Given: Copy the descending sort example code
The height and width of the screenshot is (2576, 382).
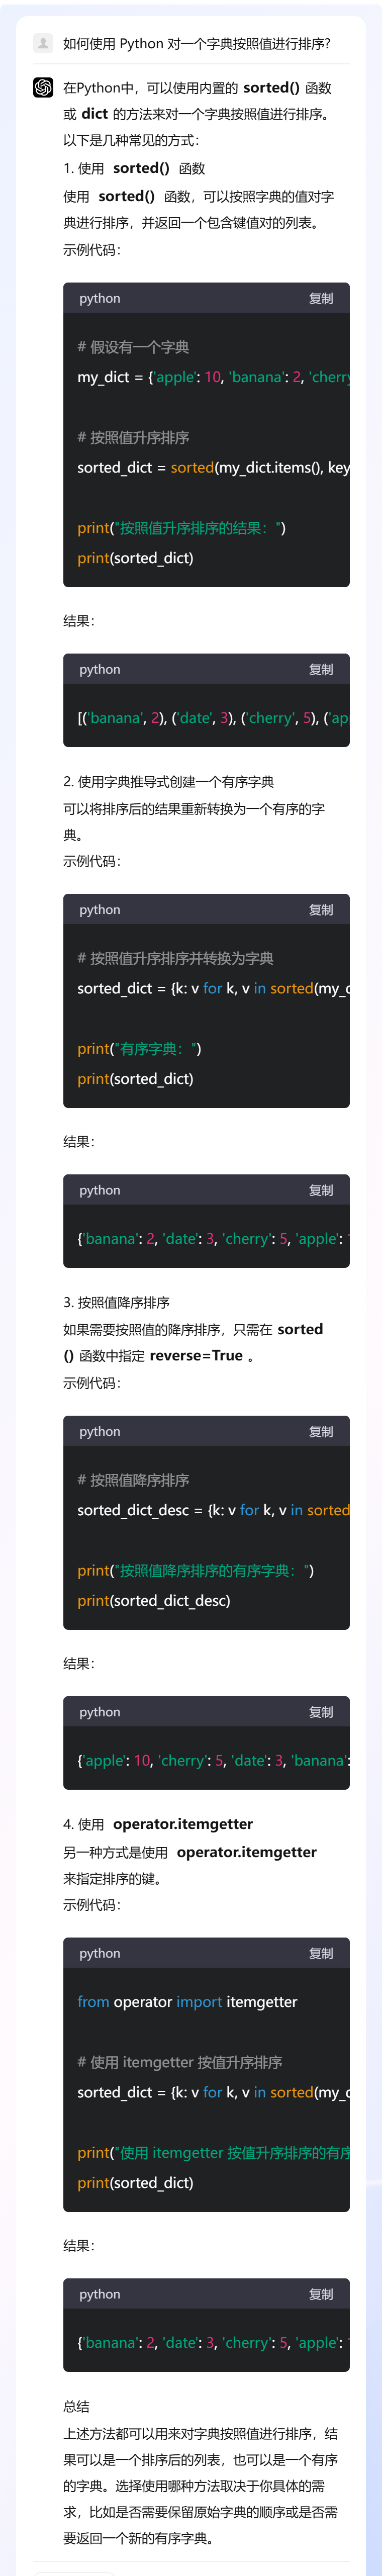Looking at the screenshot, I should click(322, 1431).
